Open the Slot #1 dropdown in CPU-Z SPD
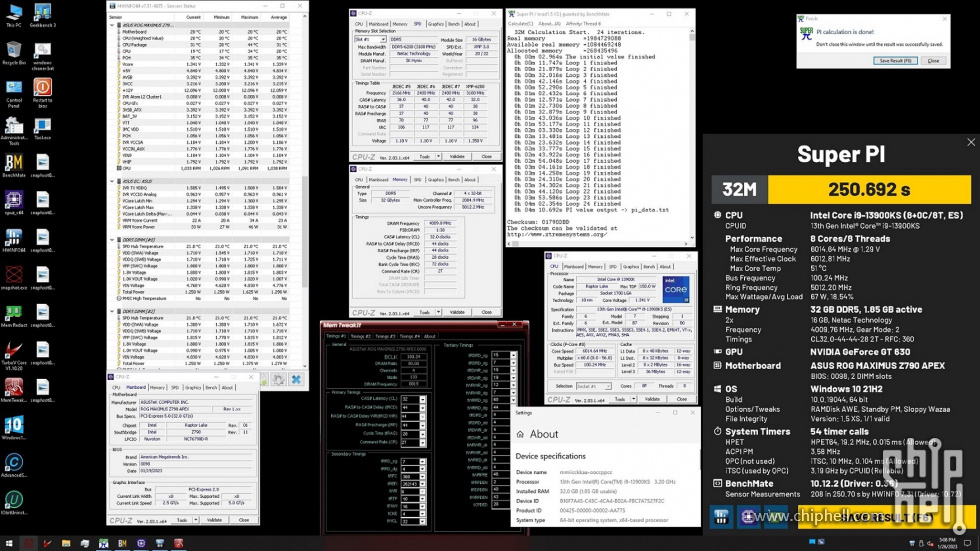980x551 pixels. 371,39
